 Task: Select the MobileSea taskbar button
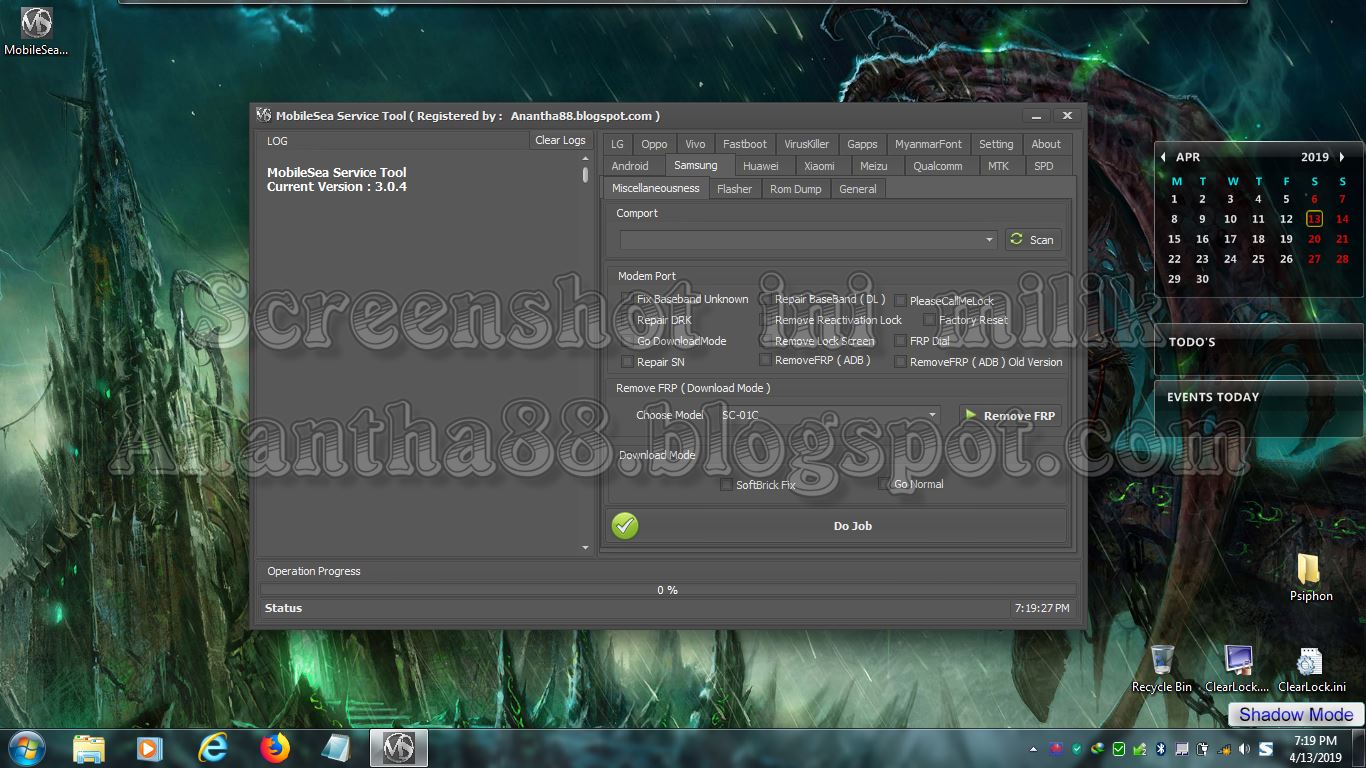click(x=399, y=748)
